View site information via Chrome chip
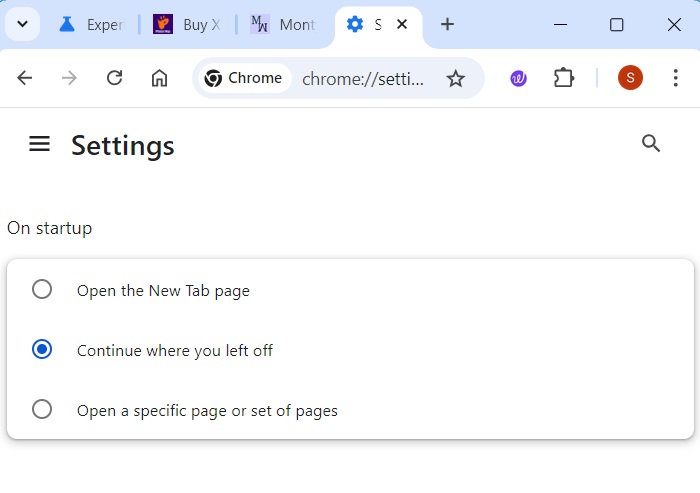 [x=244, y=78]
